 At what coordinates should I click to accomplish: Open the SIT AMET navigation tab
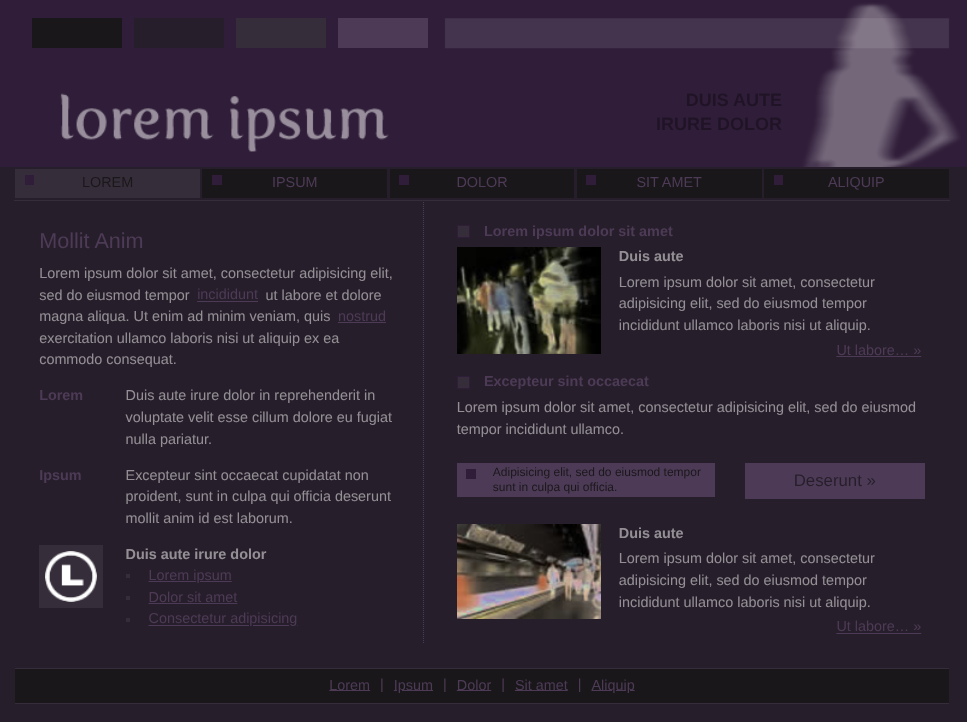coord(669,182)
